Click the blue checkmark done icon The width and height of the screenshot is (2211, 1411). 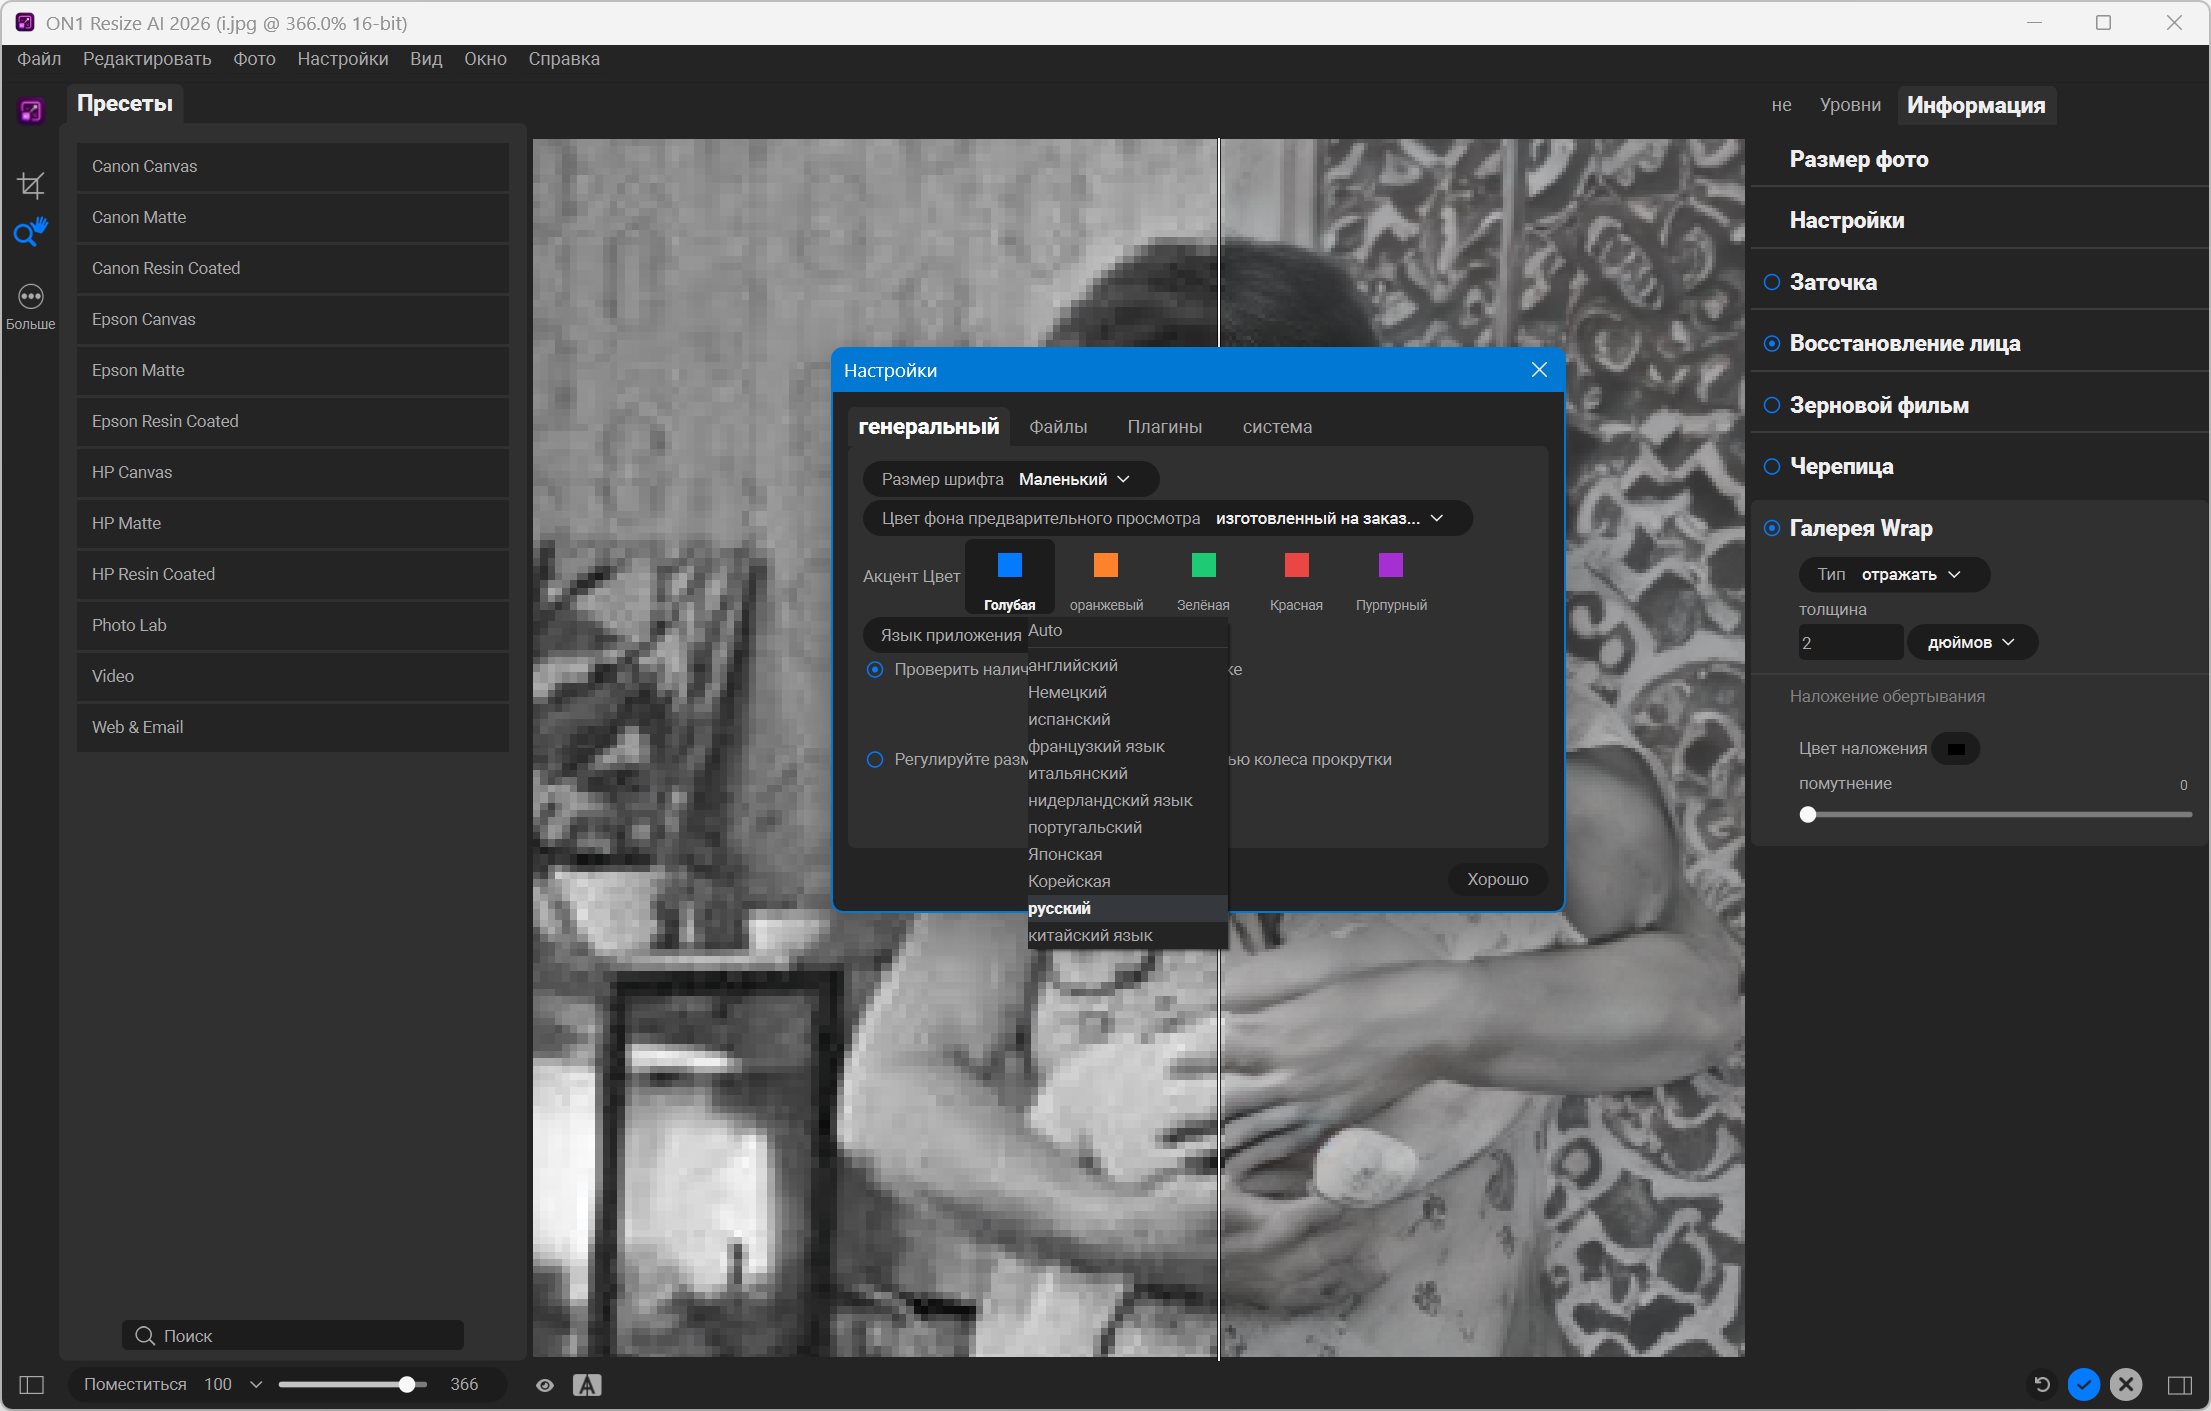coord(2084,1384)
